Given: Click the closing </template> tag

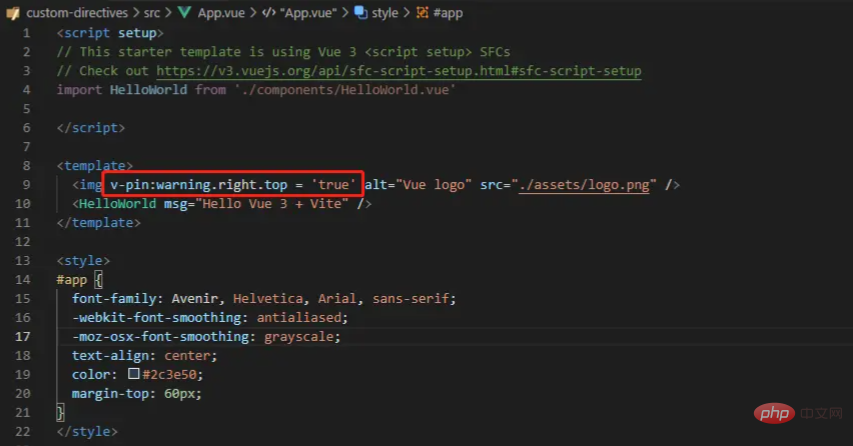Looking at the screenshot, I should pos(98,223).
